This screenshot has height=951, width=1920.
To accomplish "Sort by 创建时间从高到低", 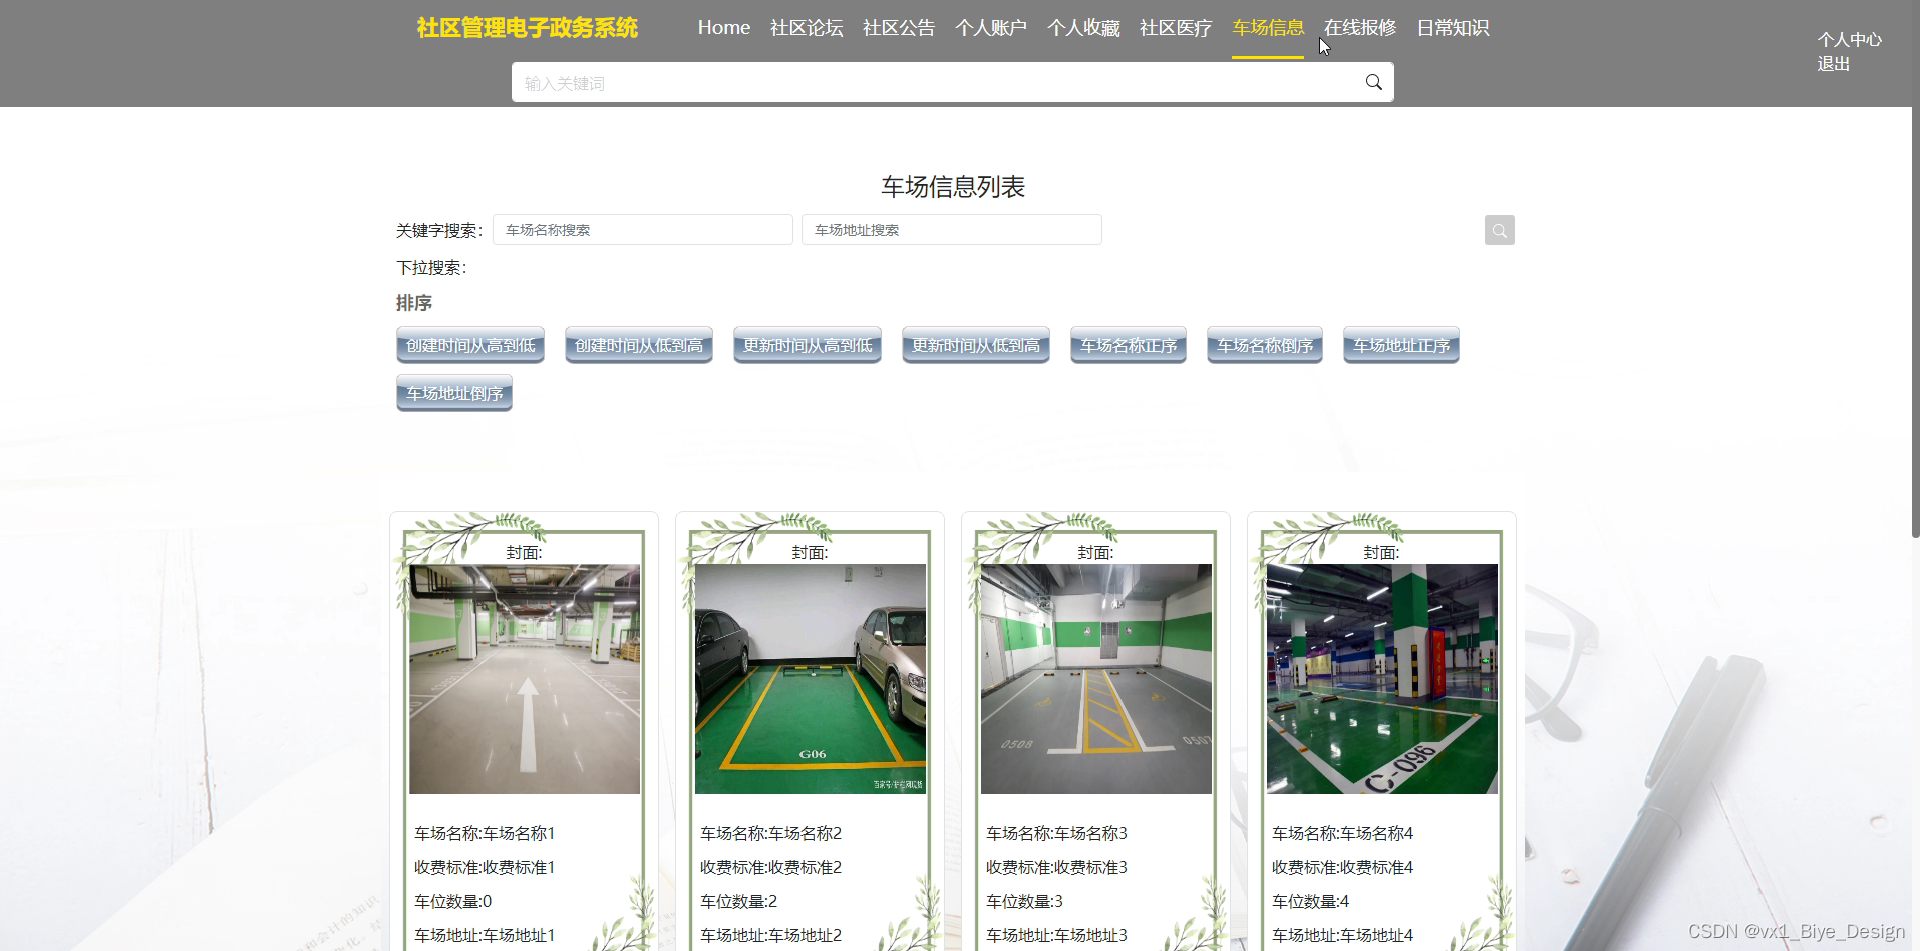I will click(470, 345).
